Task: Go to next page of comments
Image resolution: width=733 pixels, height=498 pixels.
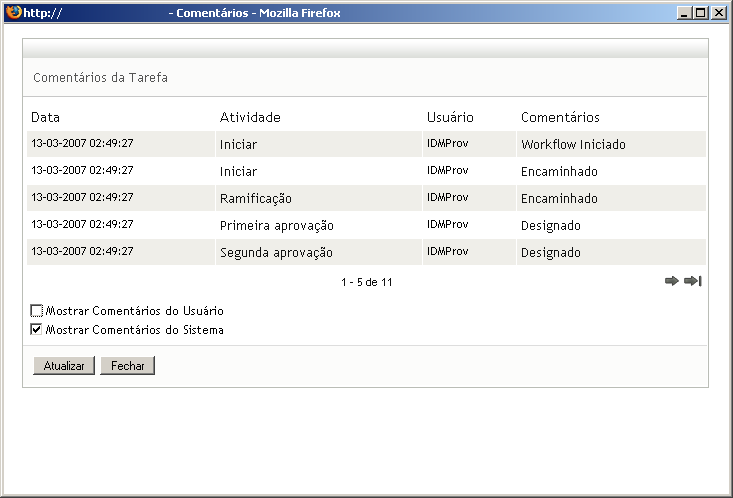Action: tap(672, 281)
